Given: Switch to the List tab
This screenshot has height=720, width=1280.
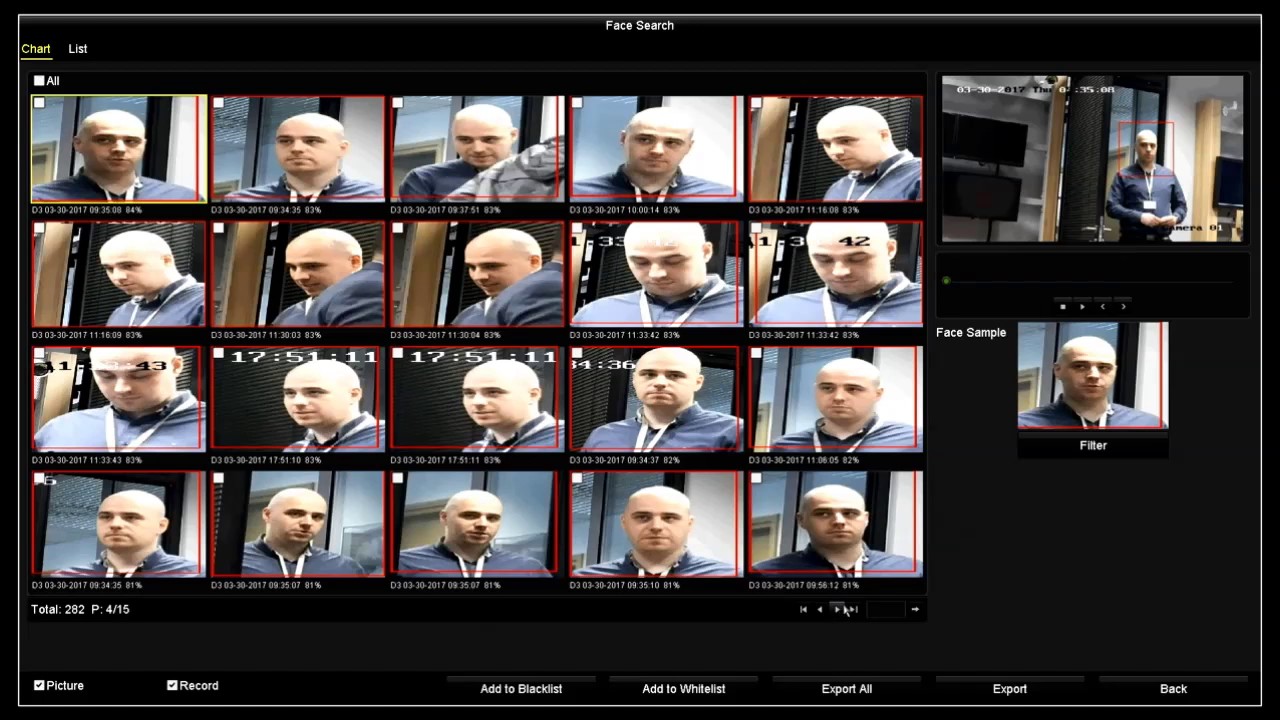Looking at the screenshot, I should tap(78, 49).
